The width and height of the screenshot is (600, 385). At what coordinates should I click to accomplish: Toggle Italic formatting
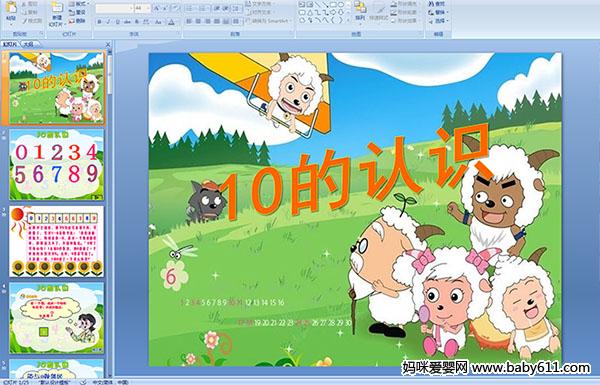(108, 22)
